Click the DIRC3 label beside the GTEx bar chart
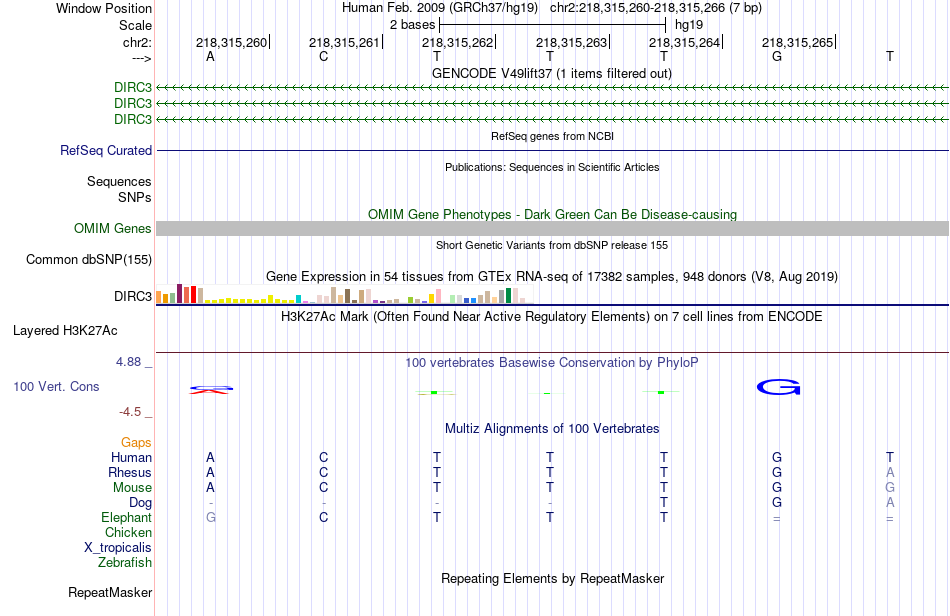Viewport: 950px width, 616px height. tap(133, 296)
